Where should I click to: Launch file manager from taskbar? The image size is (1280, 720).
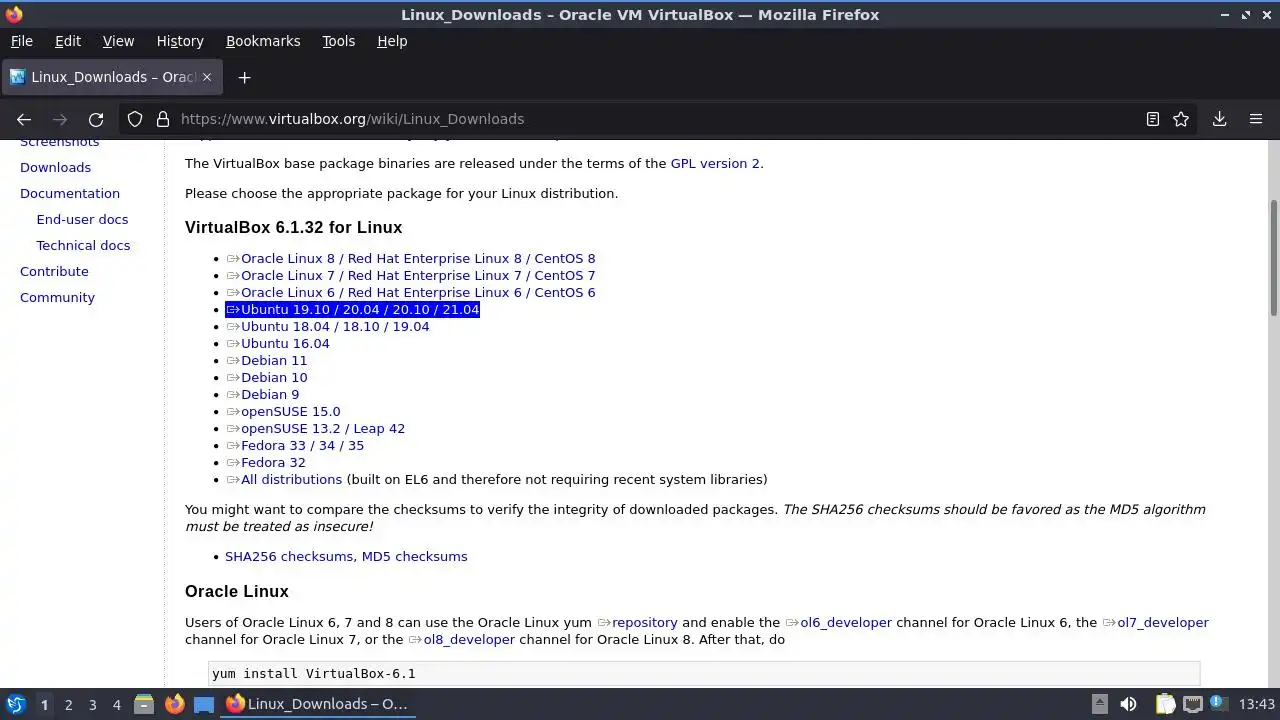pyautogui.click(x=144, y=704)
